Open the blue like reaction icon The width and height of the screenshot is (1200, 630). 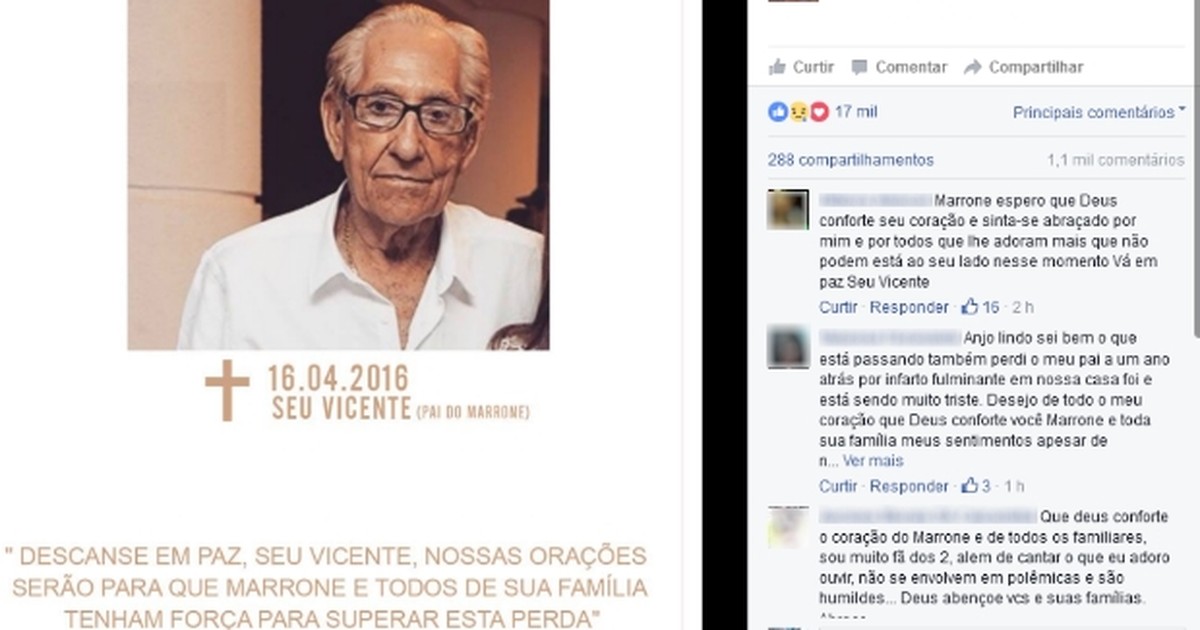[778, 112]
